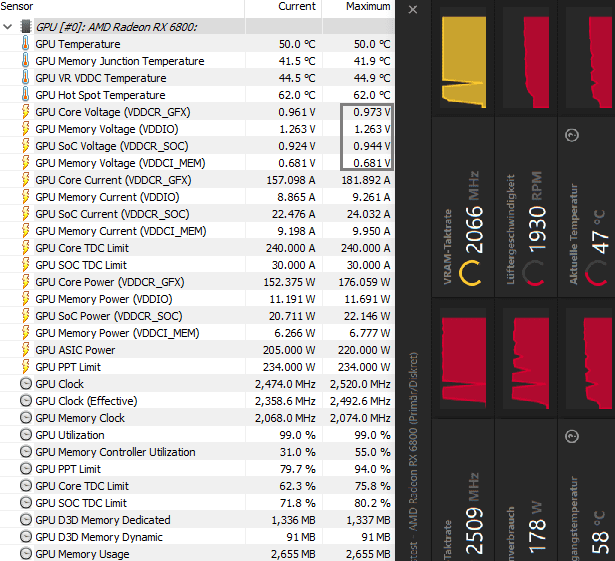The height and width of the screenshot is (561, 615).
Task: Click maximum value 181.892 A
Action: [366, 180]
